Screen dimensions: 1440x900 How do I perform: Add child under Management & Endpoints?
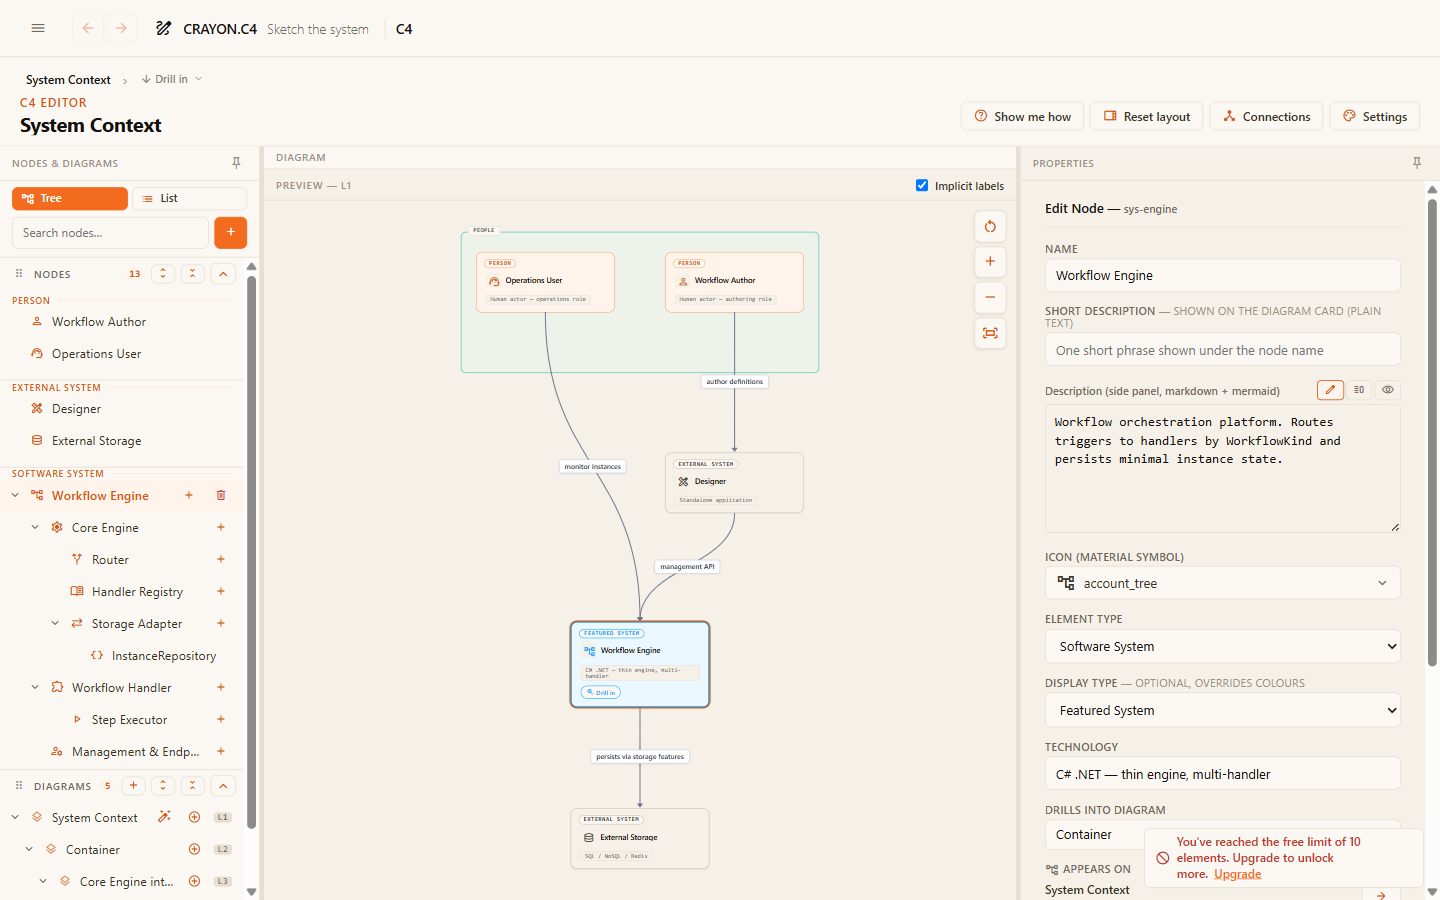click(x=221, y=751)
